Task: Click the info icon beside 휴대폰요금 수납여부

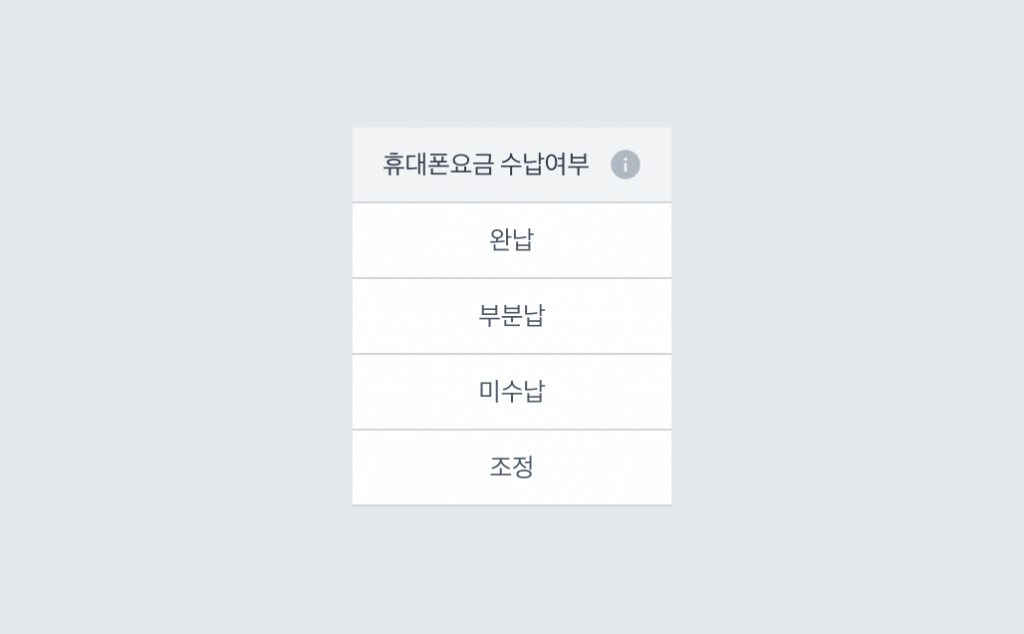Action: tap(625, 165)
